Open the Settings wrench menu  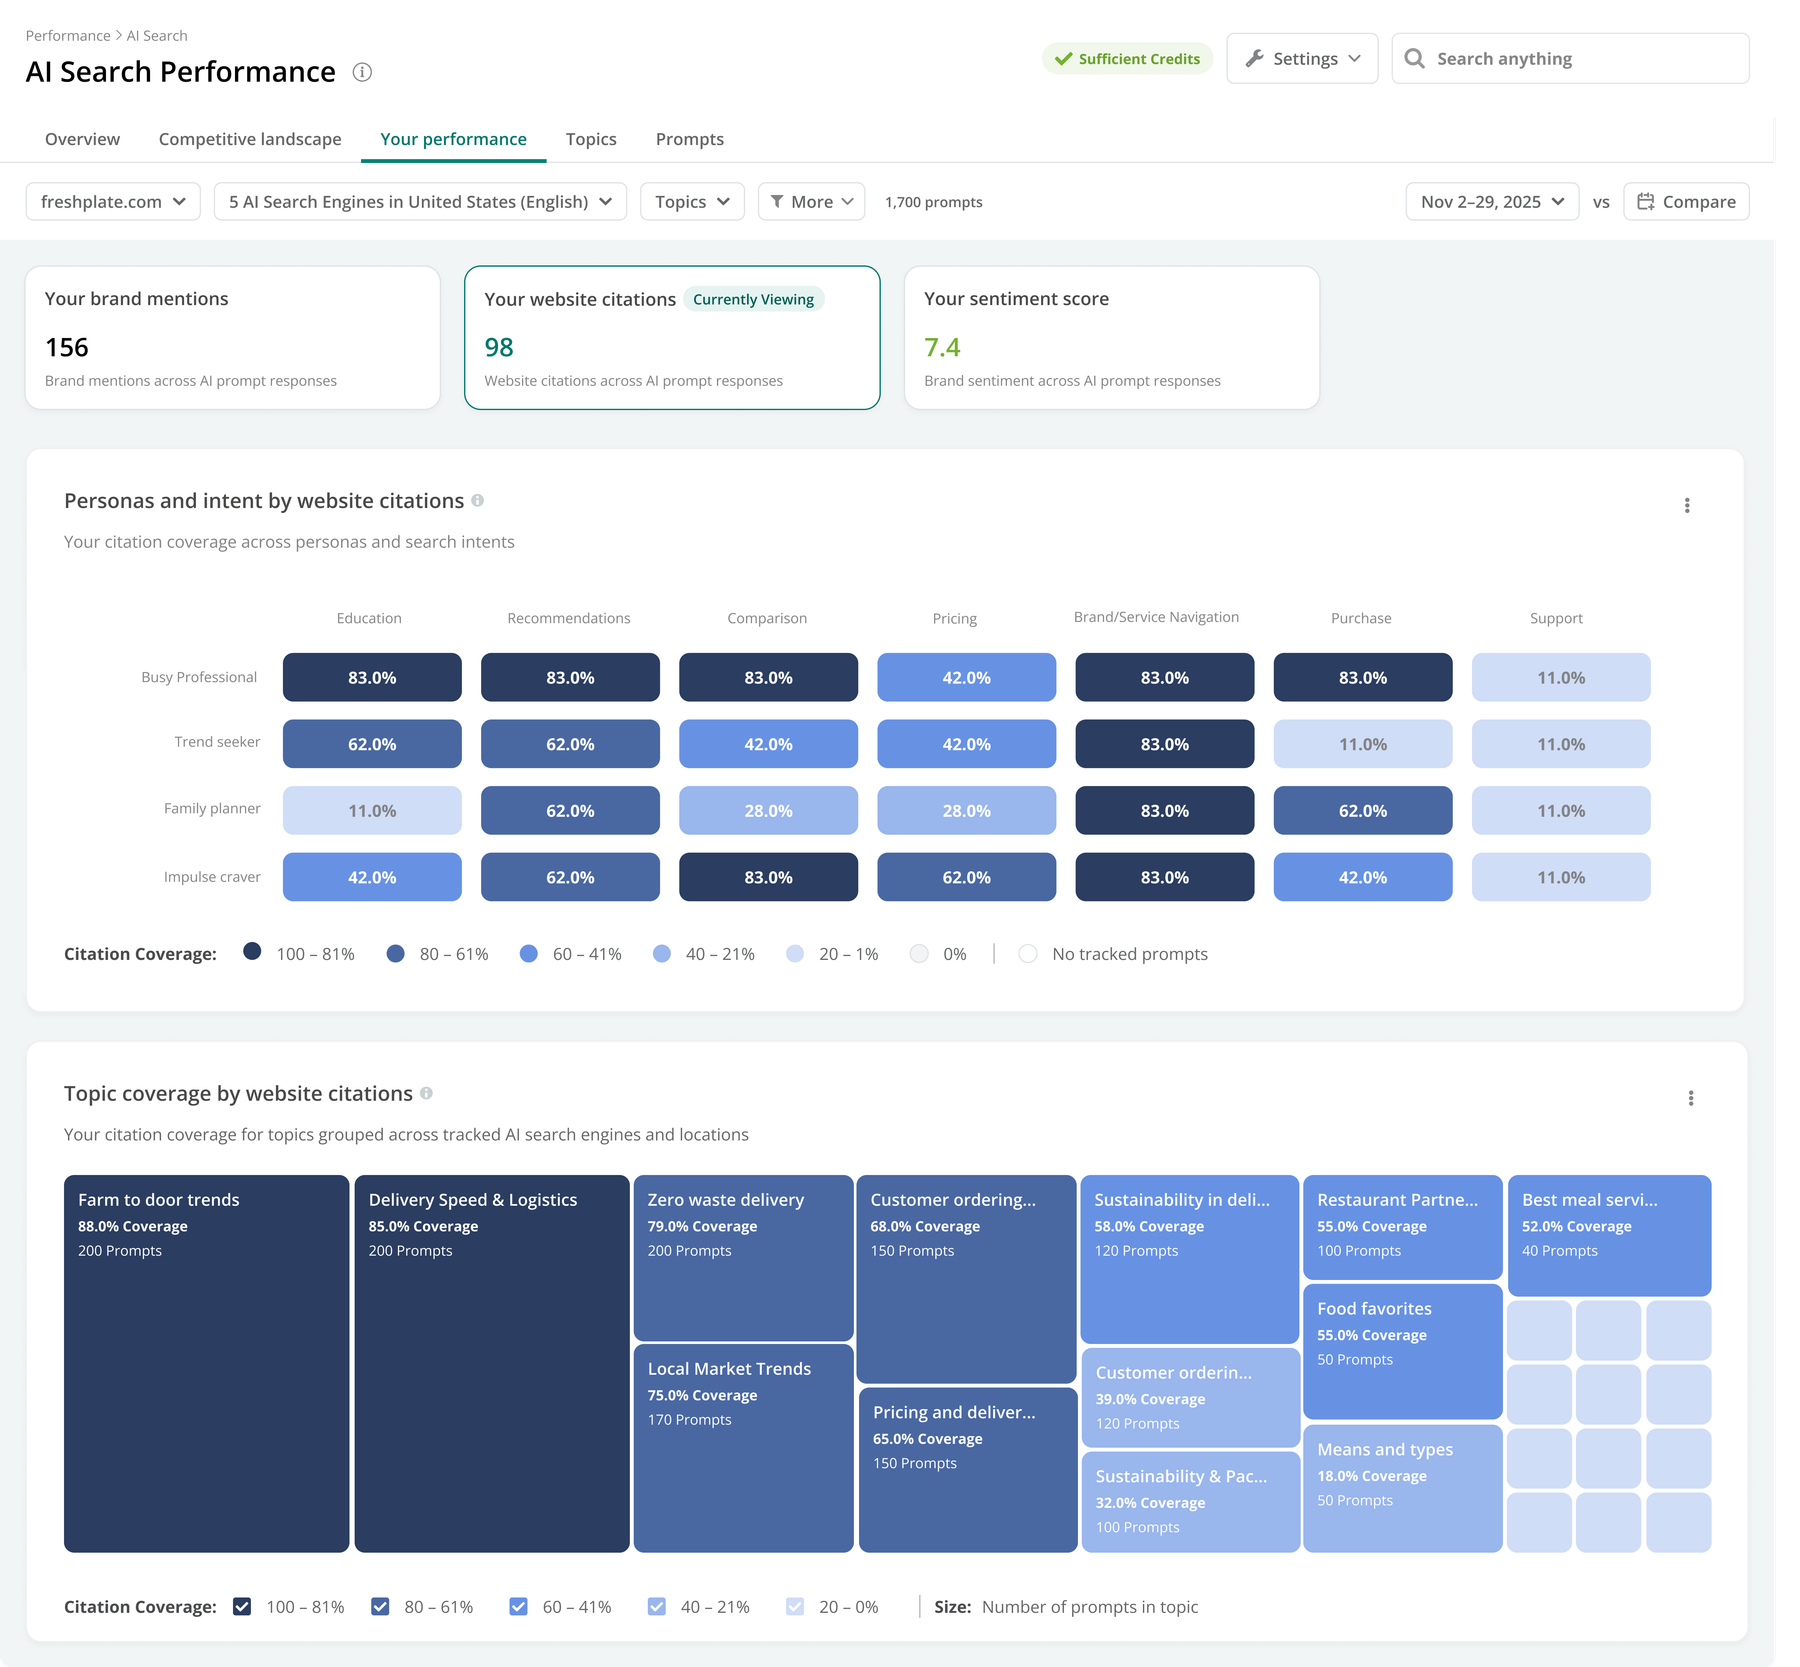point(1302,59)
